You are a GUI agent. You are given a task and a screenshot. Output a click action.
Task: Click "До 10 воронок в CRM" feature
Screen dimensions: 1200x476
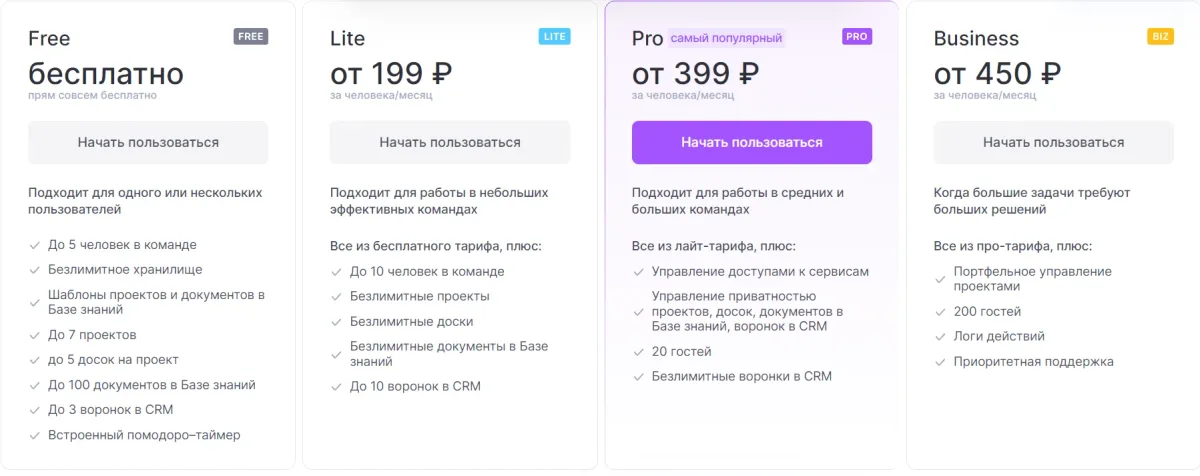(x=415, y=386)
